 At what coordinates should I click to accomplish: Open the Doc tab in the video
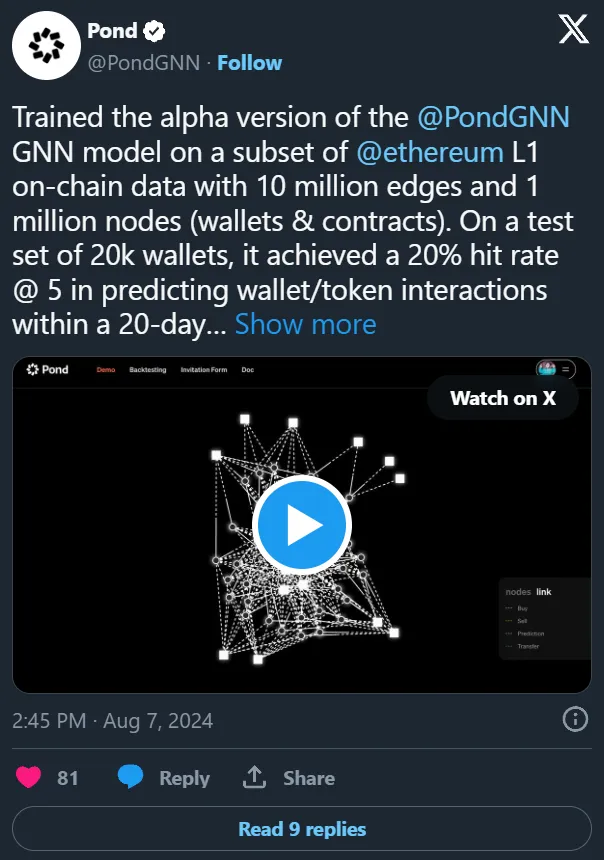248,370
